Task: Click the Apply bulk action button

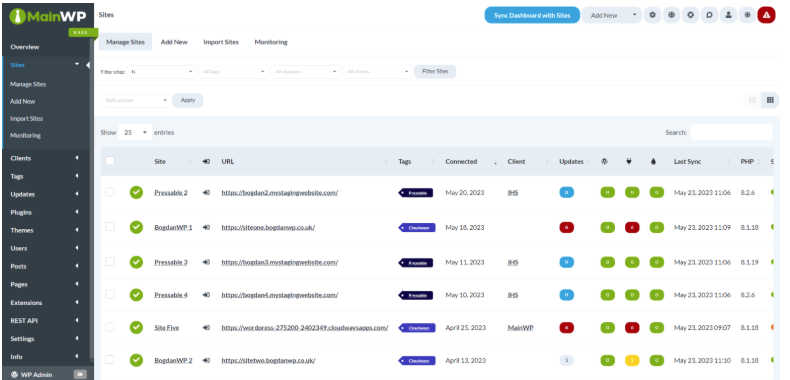Action: (188, 100)
